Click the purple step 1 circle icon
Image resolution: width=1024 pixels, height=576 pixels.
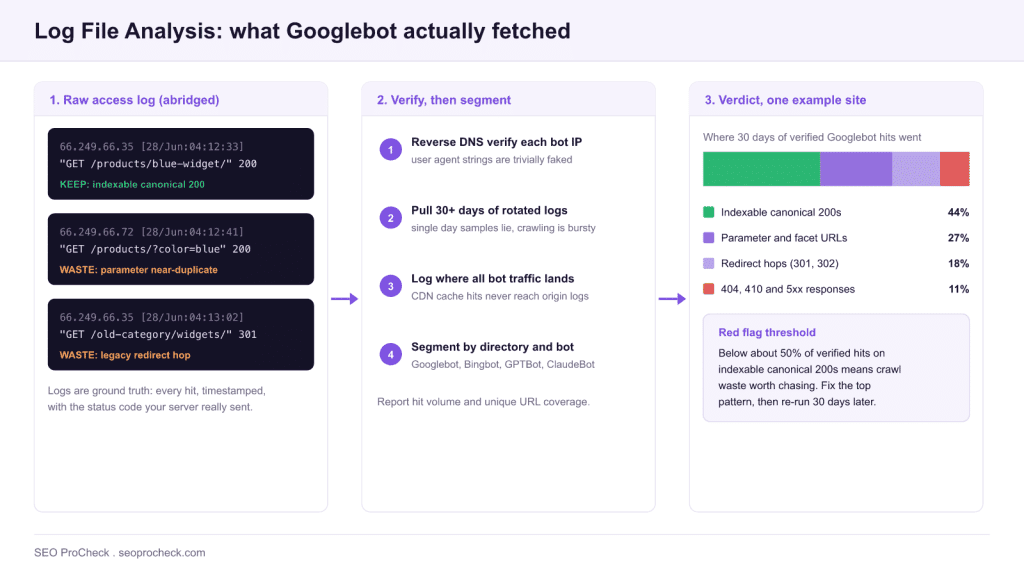[x=391, y=150]
